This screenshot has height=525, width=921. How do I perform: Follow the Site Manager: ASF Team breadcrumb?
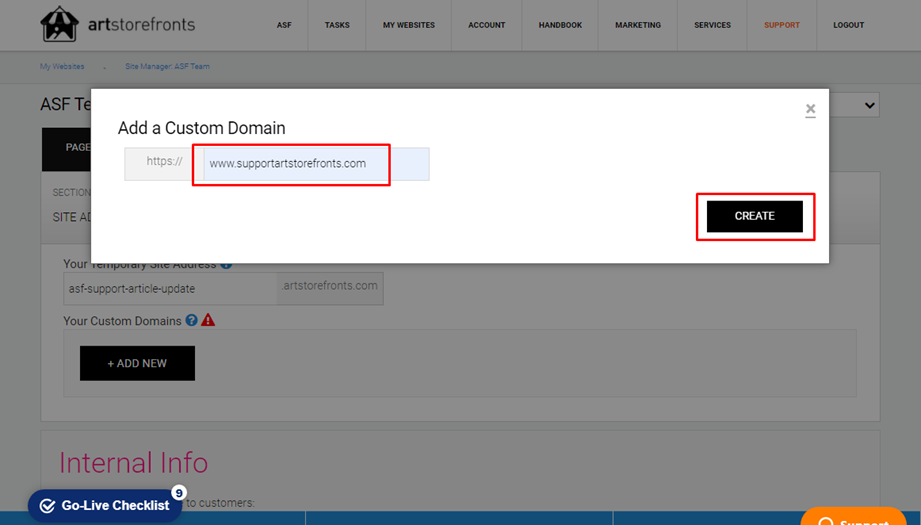pyautogui.click(x=167, y=66)
